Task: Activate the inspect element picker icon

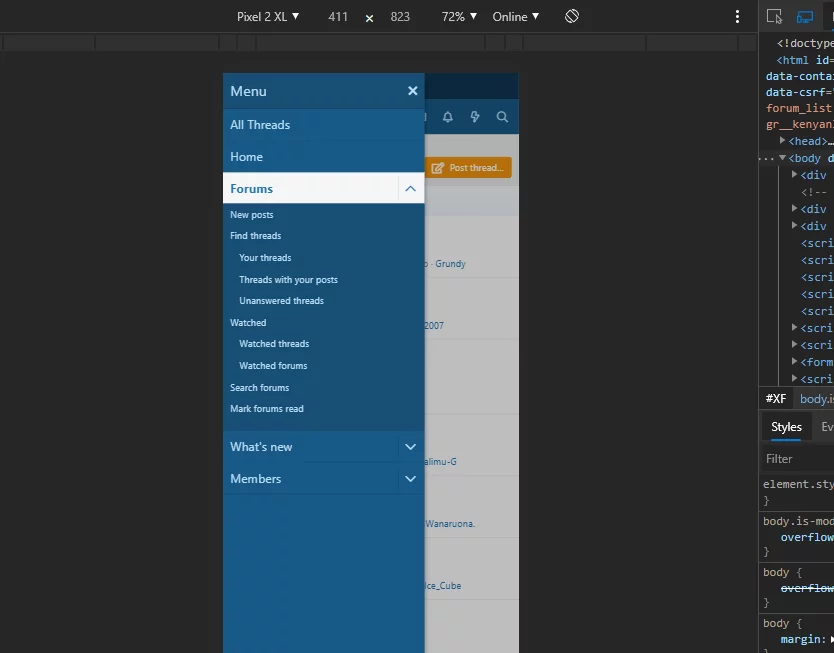Action: click(x=774, y=16)
